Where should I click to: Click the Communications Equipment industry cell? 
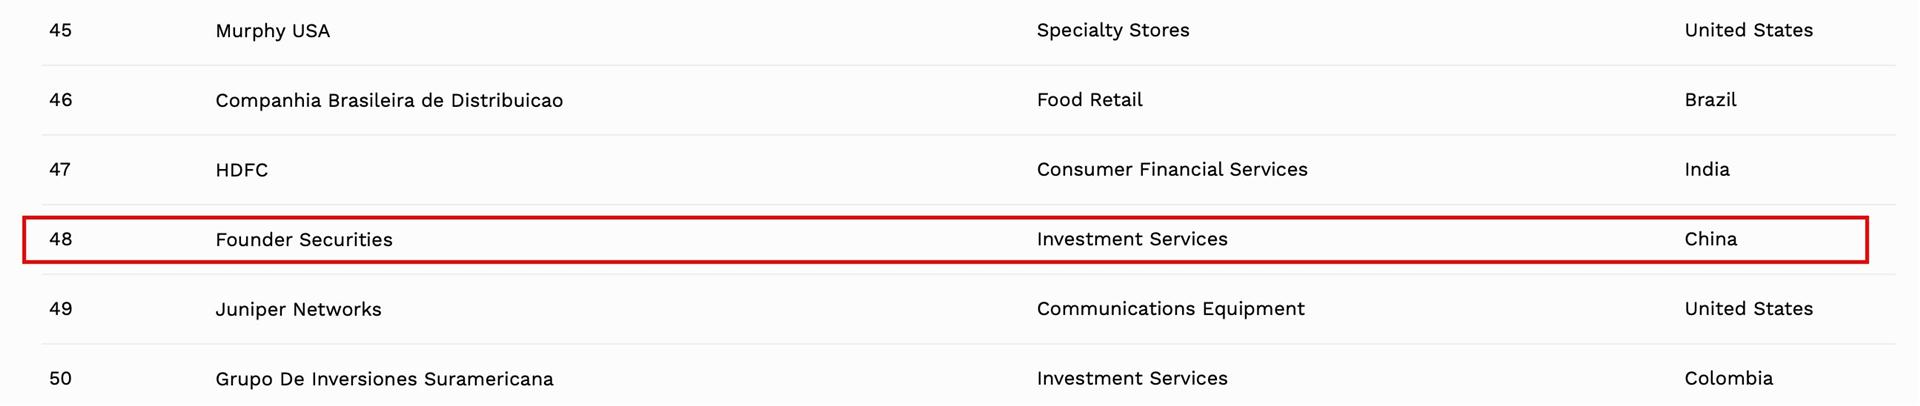coord(1170,309)
